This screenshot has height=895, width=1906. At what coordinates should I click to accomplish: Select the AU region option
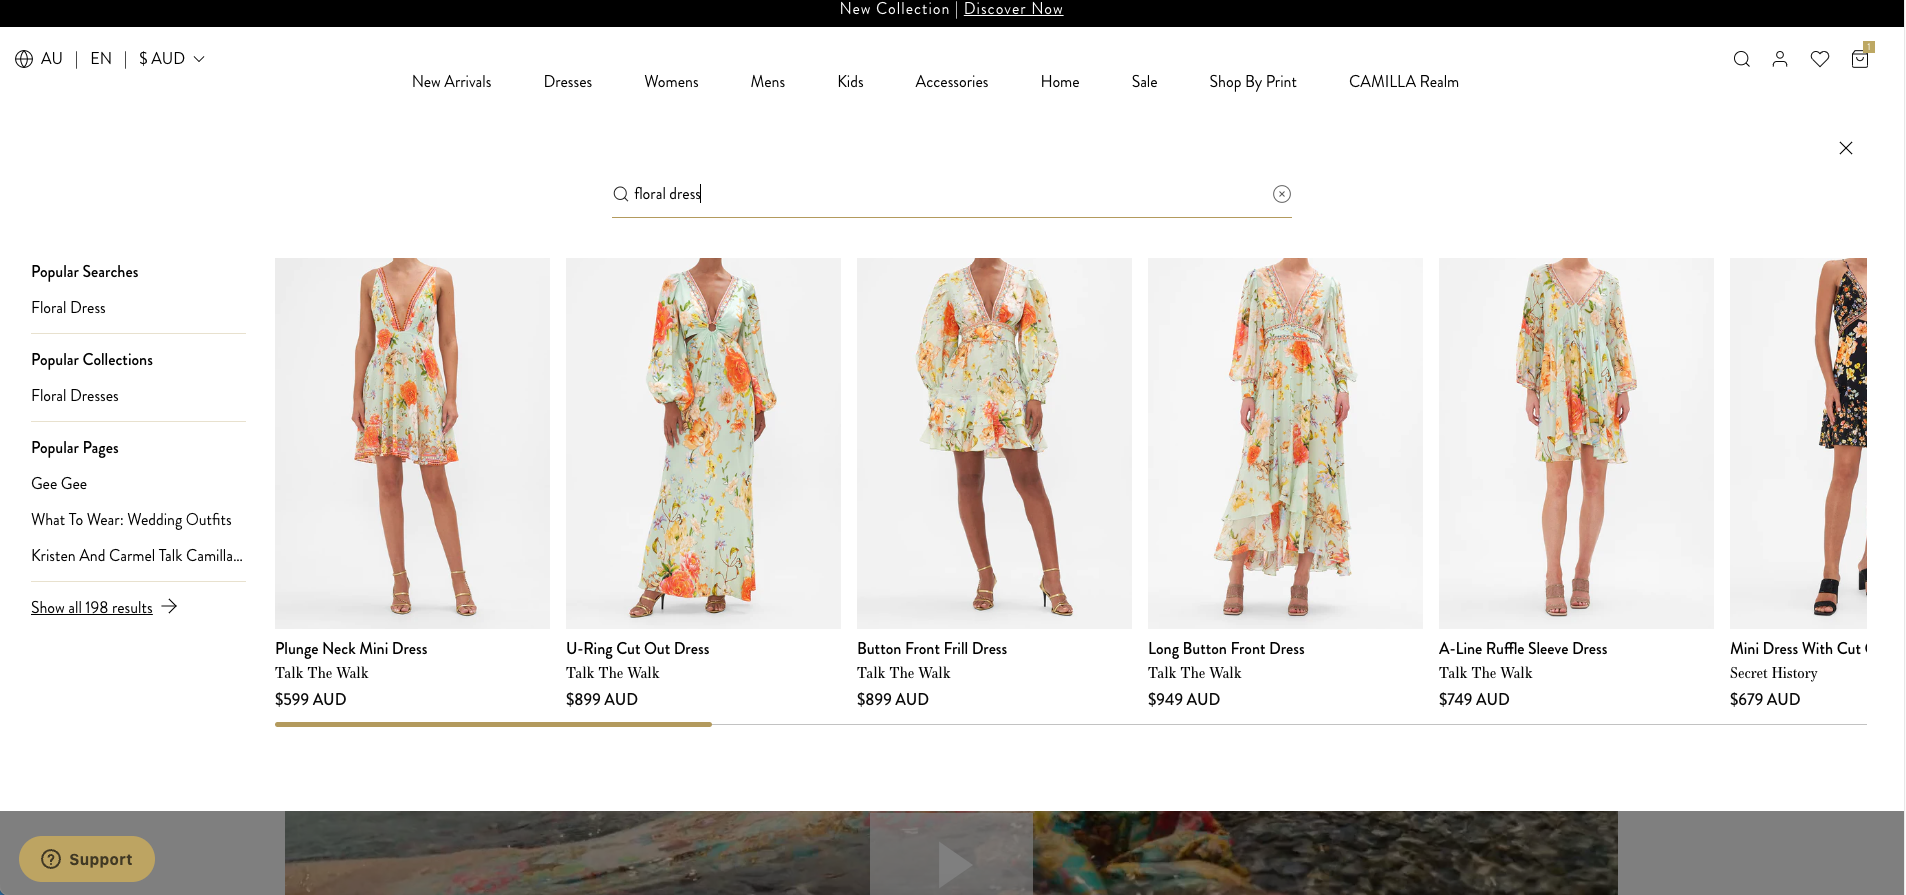point(52,59)
